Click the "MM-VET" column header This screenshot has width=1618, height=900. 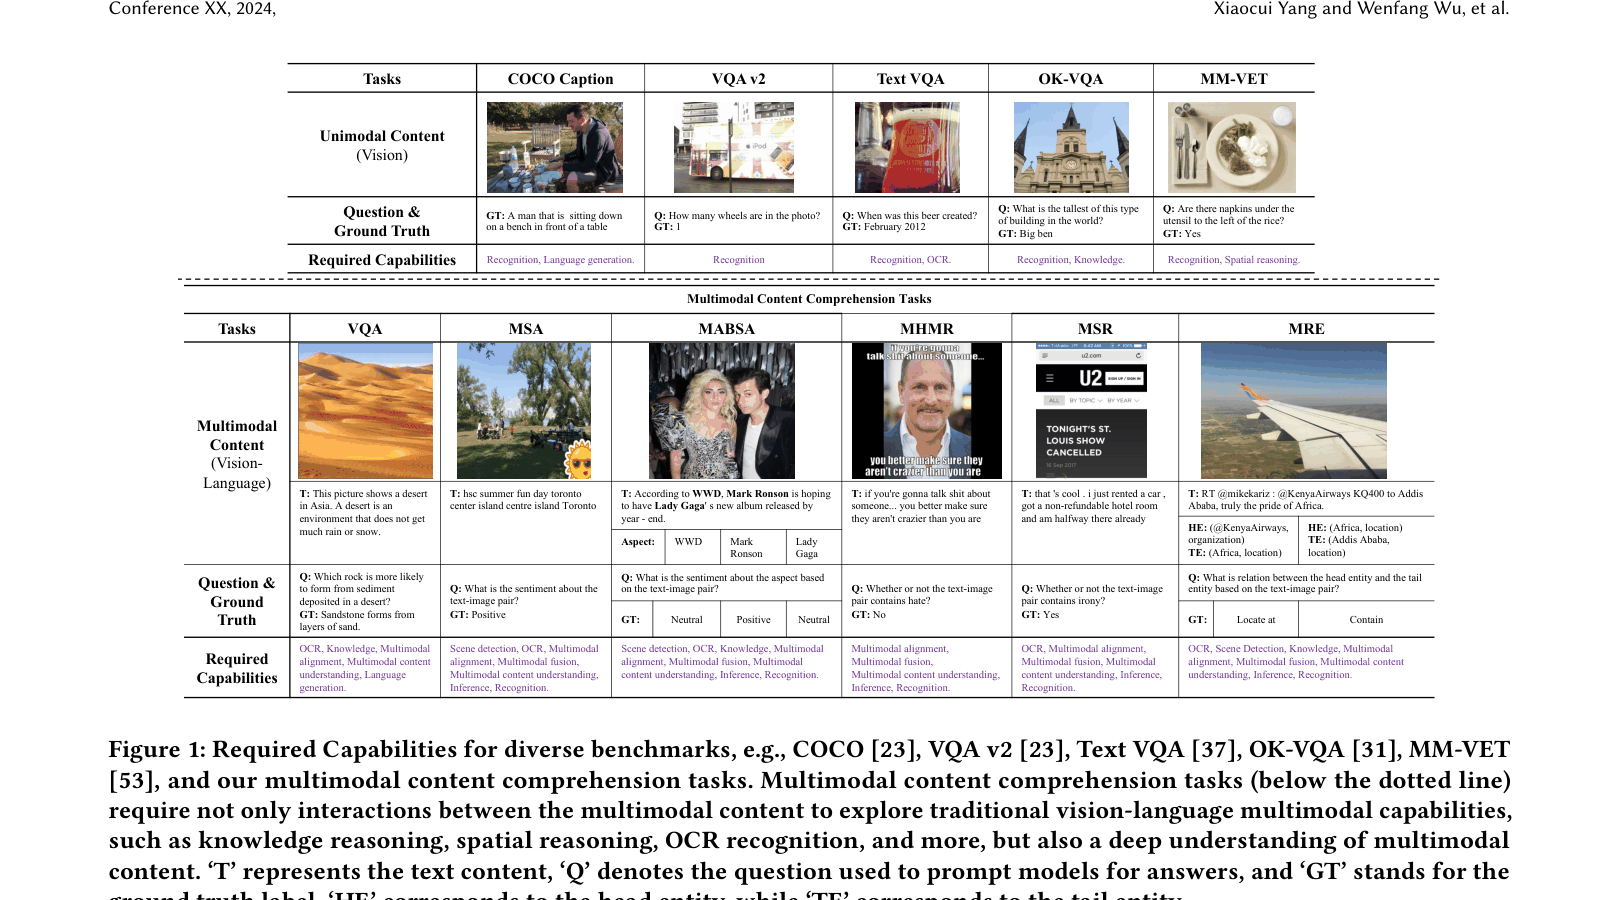(1234, 79)
